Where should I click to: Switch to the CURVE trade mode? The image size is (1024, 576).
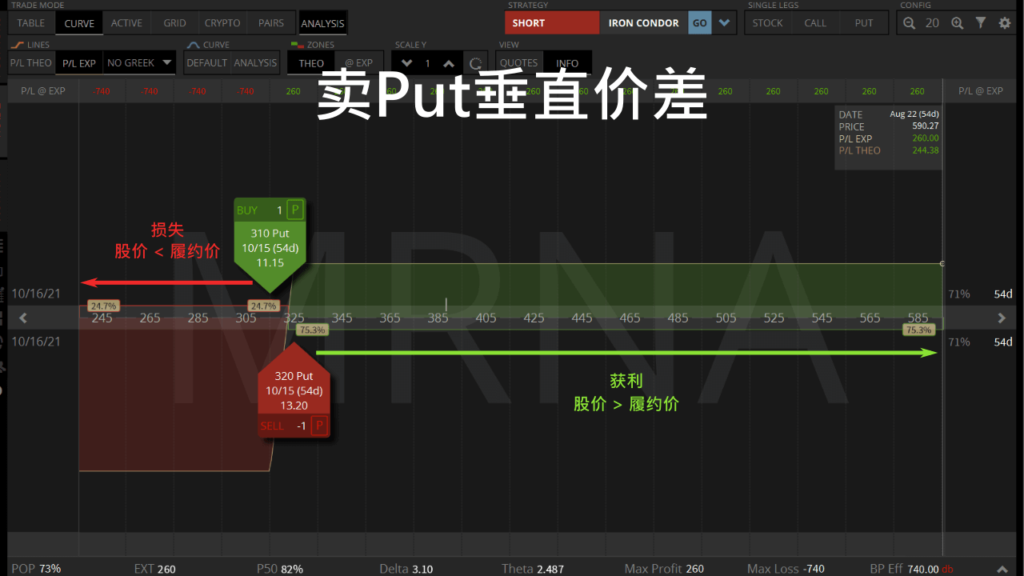pos(79,23)
